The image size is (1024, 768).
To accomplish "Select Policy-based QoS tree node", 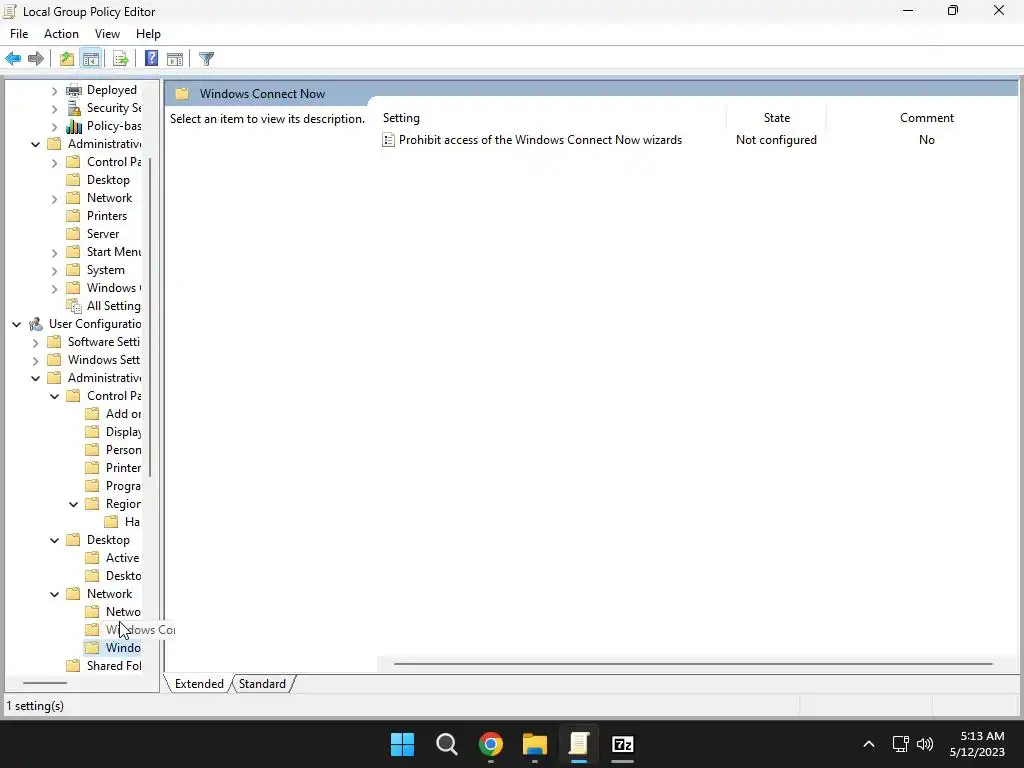I will pyautogui.click(x=114, y=126).
